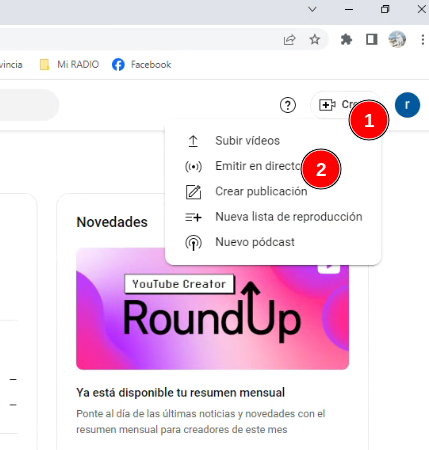Open the Chrome profile avatar picture
The width and height of the screenshot is (429, 450).
point(397,40)
